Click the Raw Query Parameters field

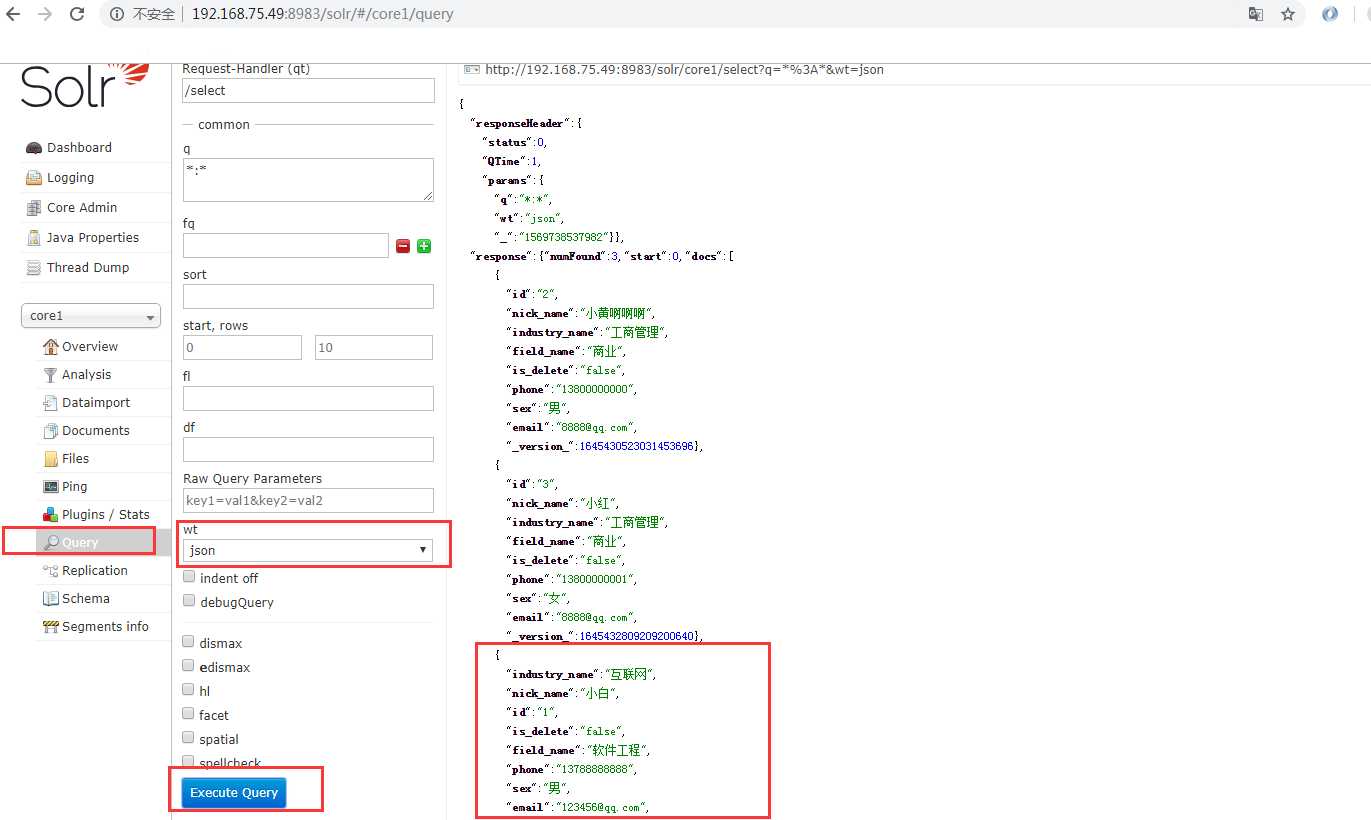tap(308, 500)
